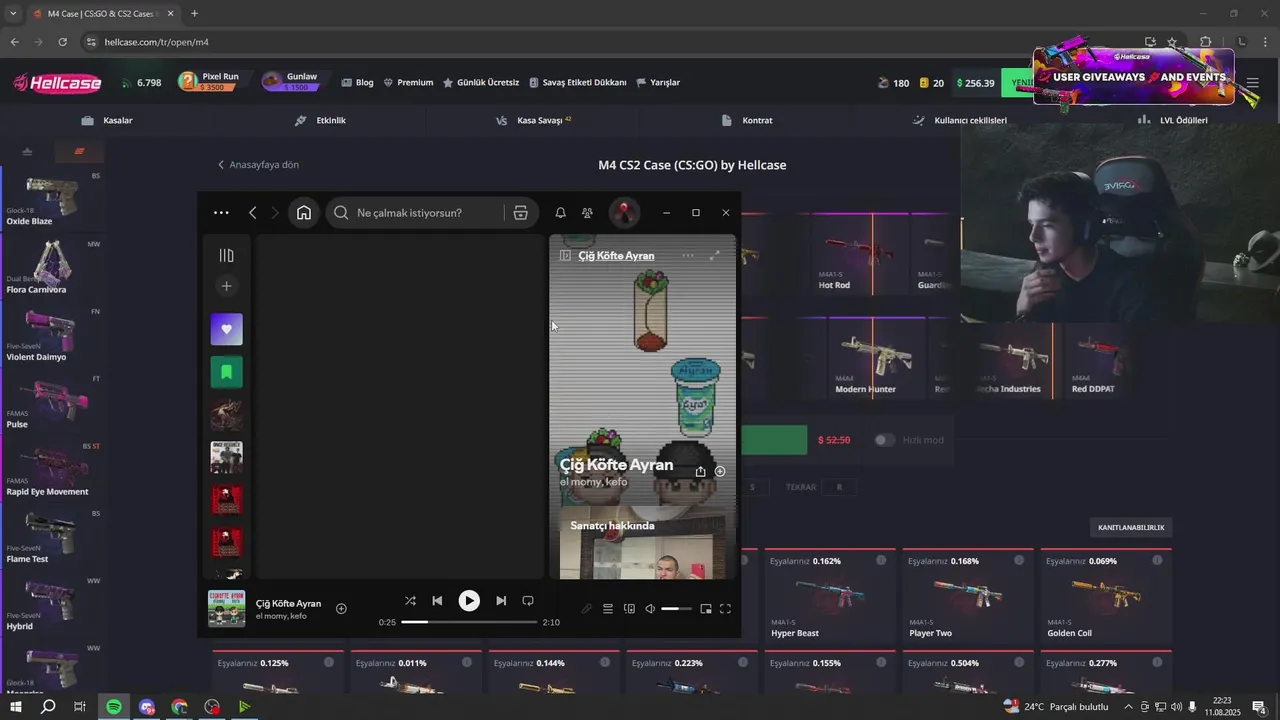Screen dimensions: 1280x720
Task: Toggle repeat in Spotify player
Action: (x=528, y=601)
